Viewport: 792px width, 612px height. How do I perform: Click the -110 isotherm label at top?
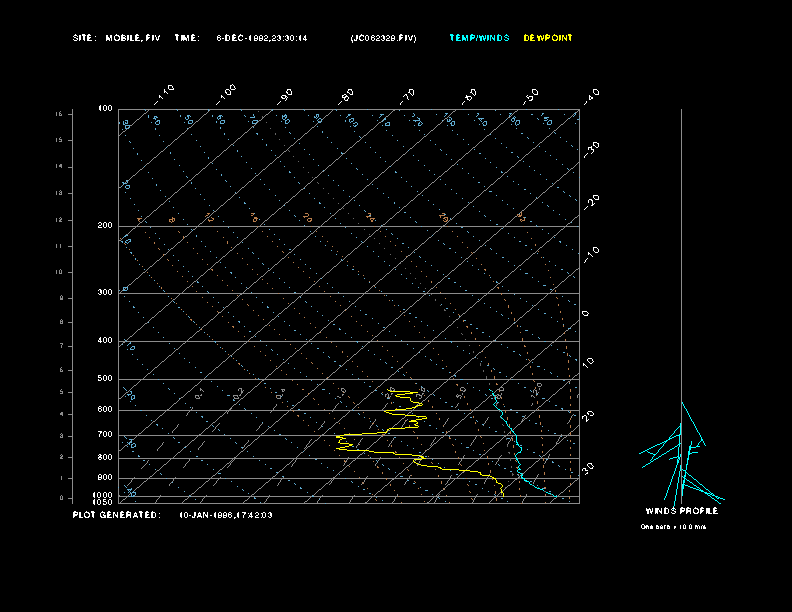(x=164, y=95)
